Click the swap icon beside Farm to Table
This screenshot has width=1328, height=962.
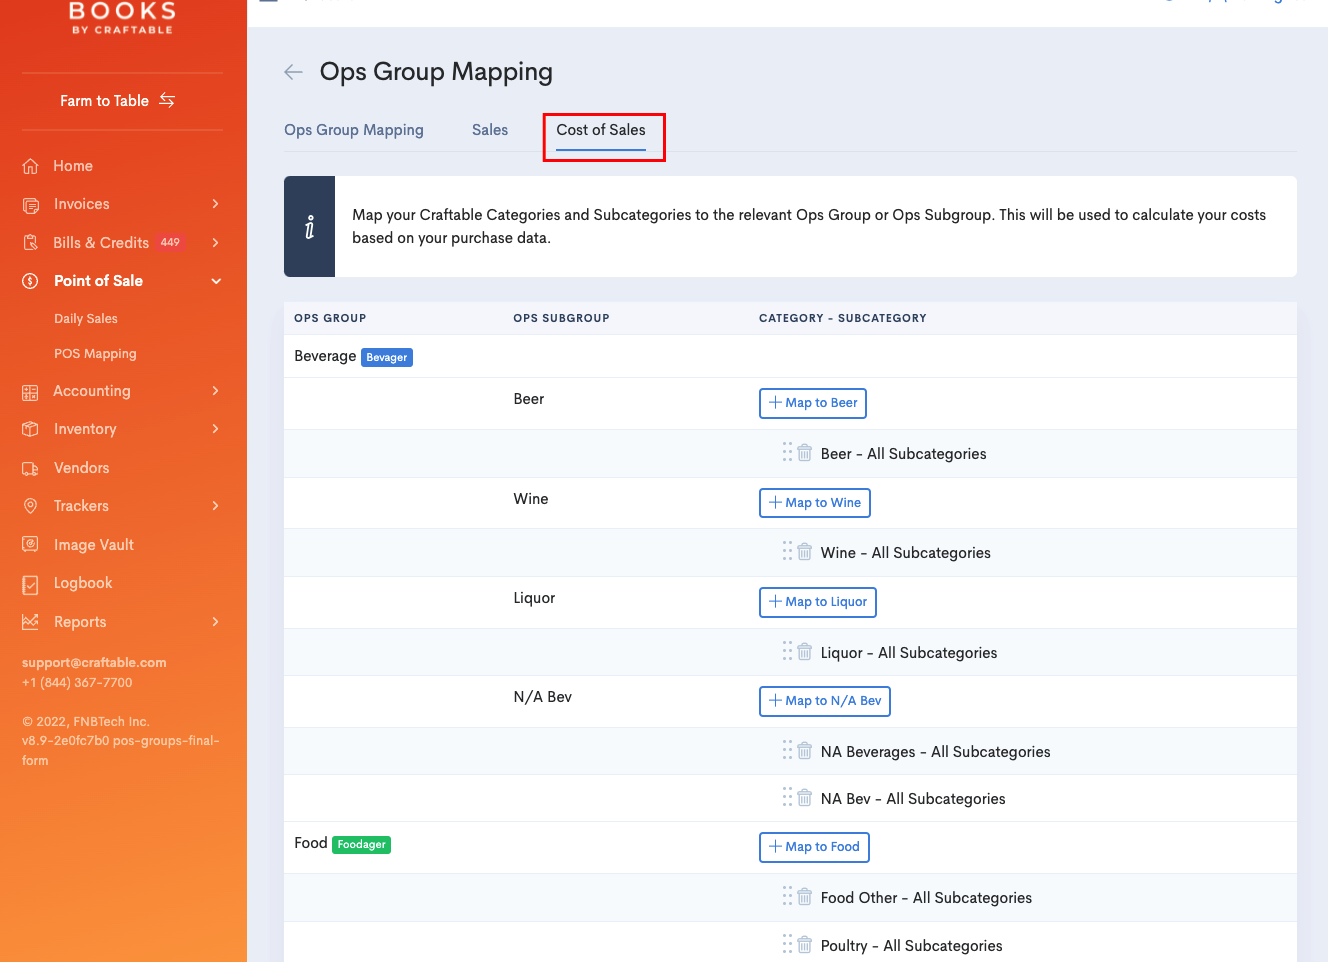coord(166,100)
